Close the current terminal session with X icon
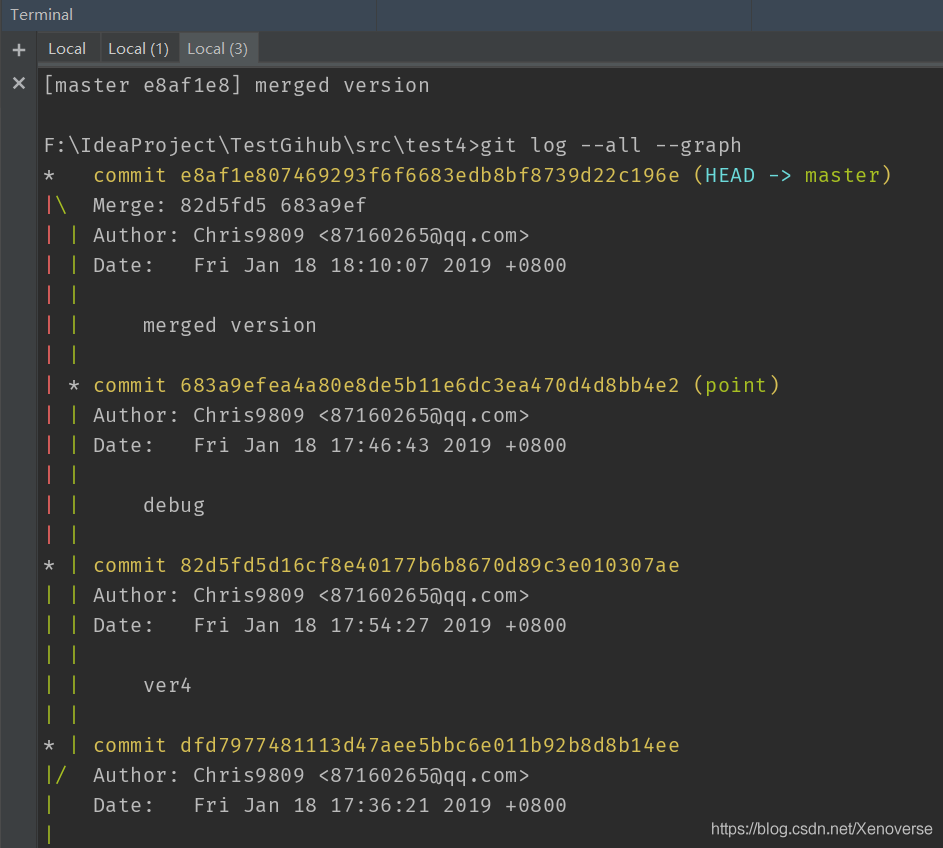943x848 pixels. coord(19,83)
